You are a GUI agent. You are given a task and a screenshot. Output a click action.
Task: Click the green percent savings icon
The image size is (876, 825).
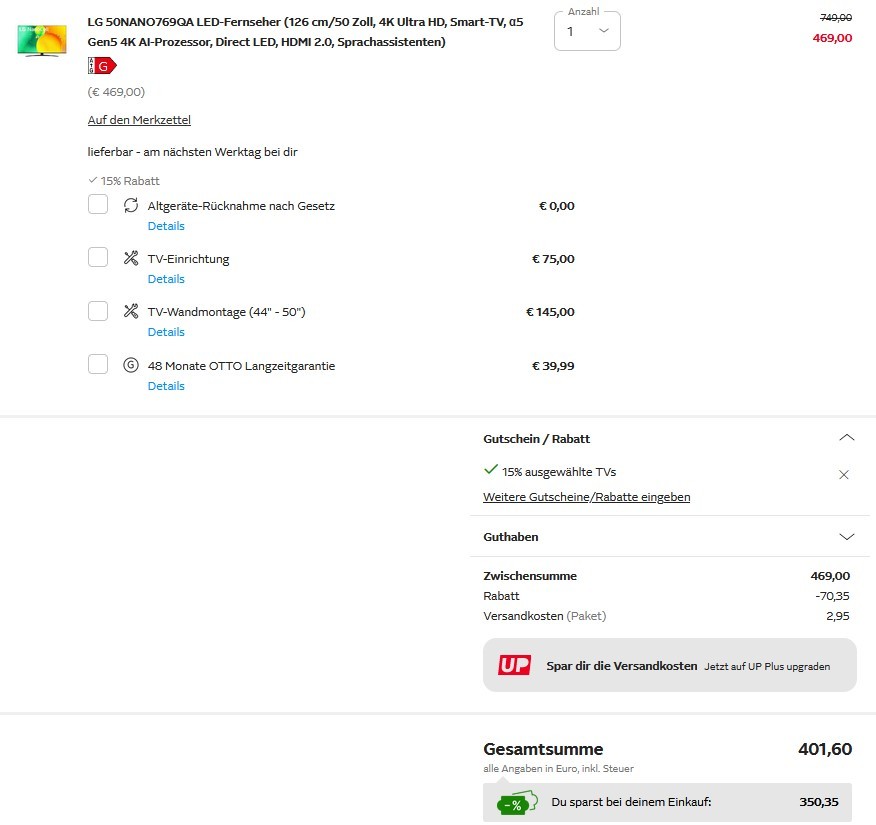click(516, 803)
